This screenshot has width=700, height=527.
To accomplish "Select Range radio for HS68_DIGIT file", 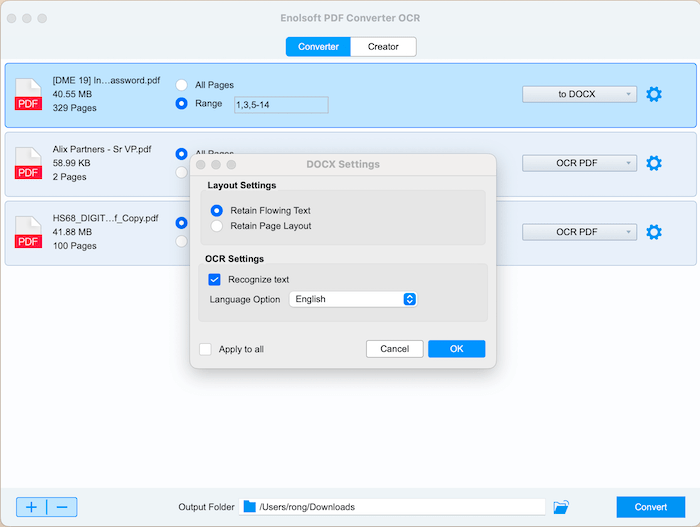I will coord(181,241).
